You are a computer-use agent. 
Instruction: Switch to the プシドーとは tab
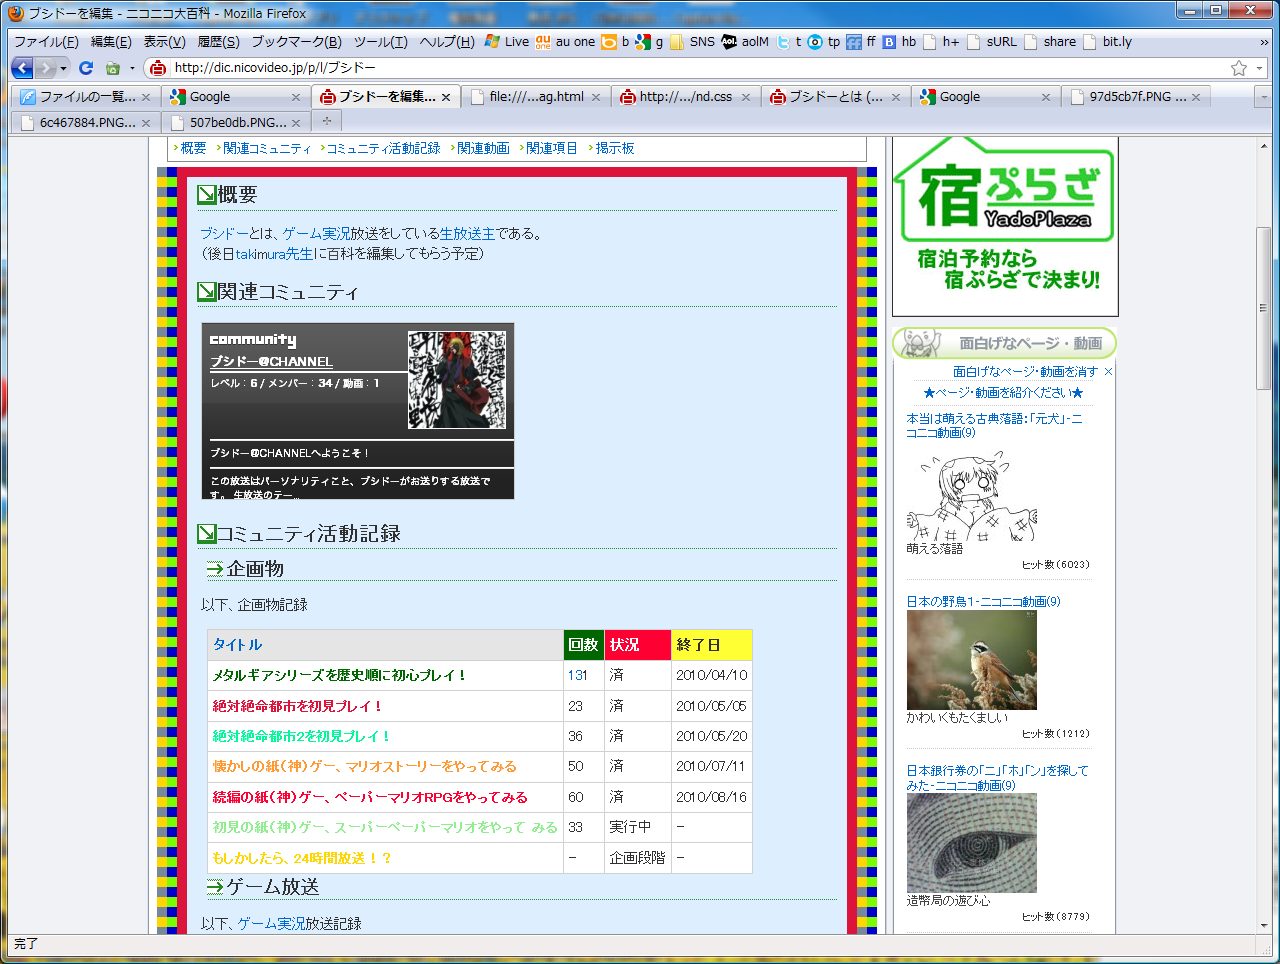(836, 97)
